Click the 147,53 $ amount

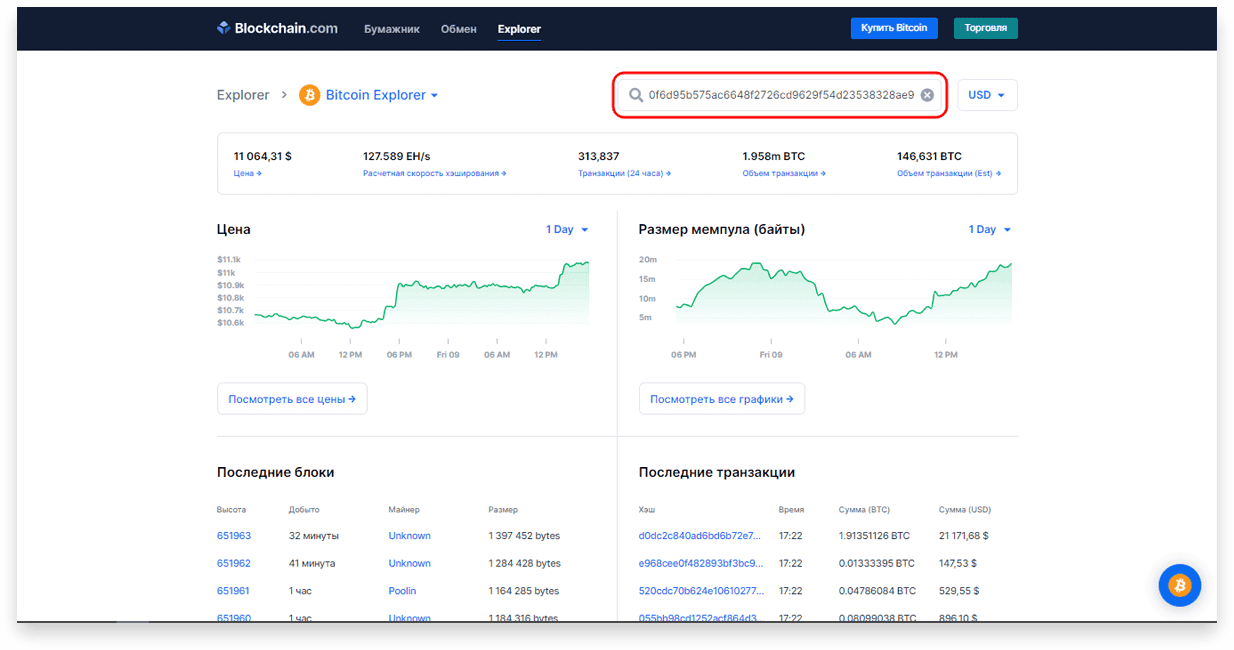click(958, 563)
